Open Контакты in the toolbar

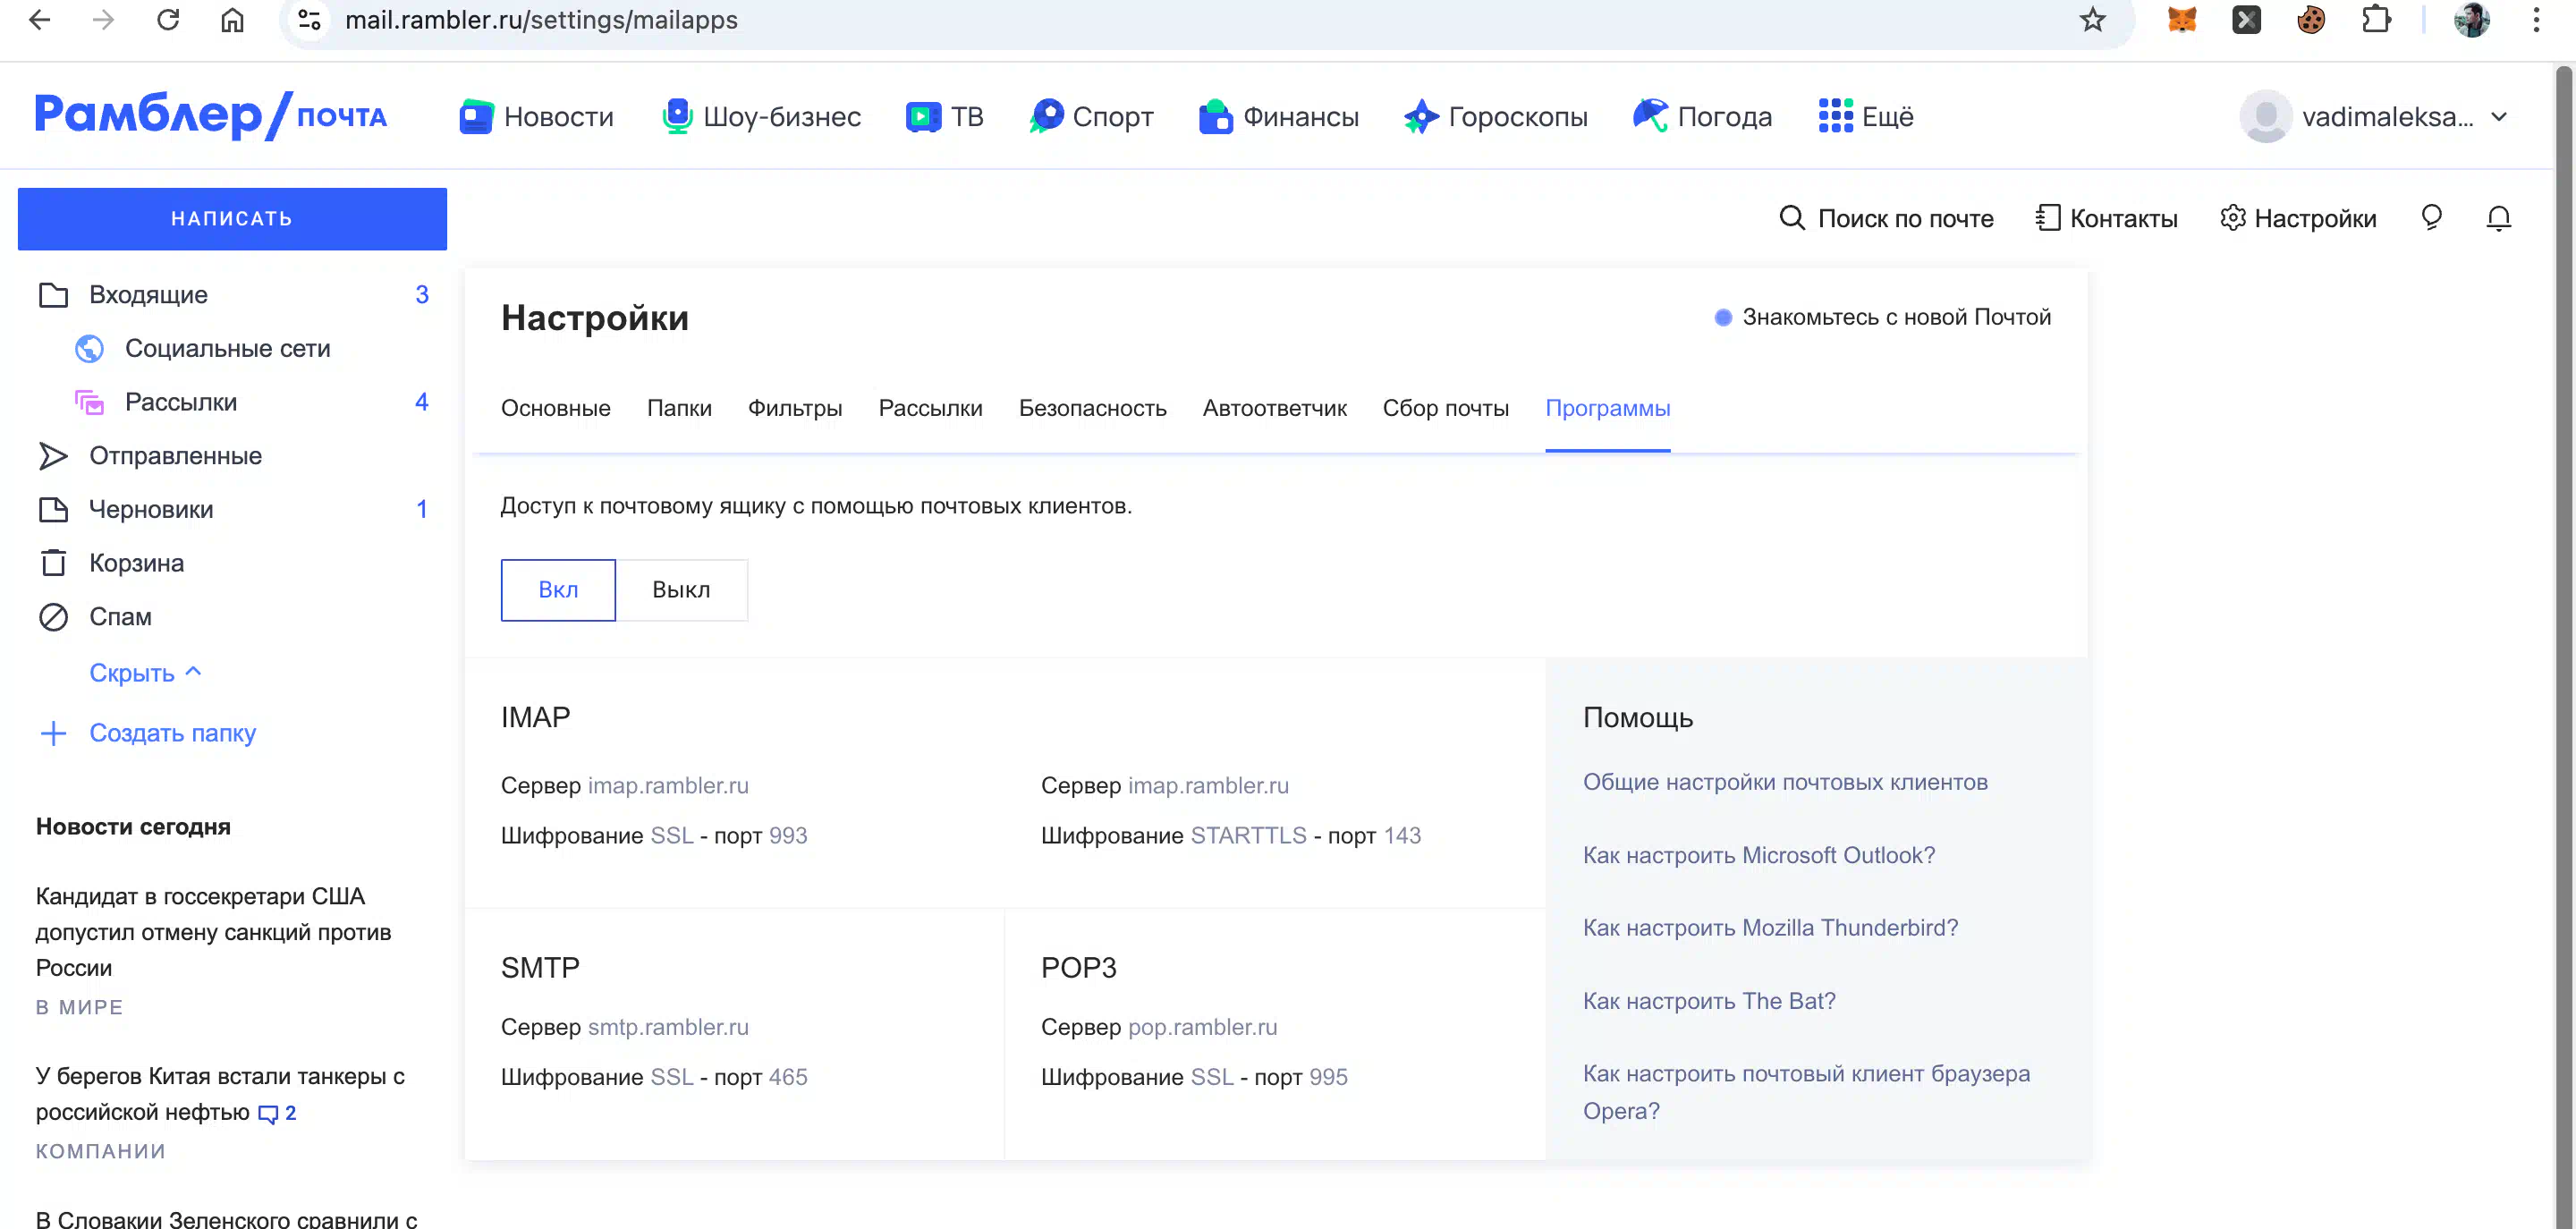(2106, 219)
